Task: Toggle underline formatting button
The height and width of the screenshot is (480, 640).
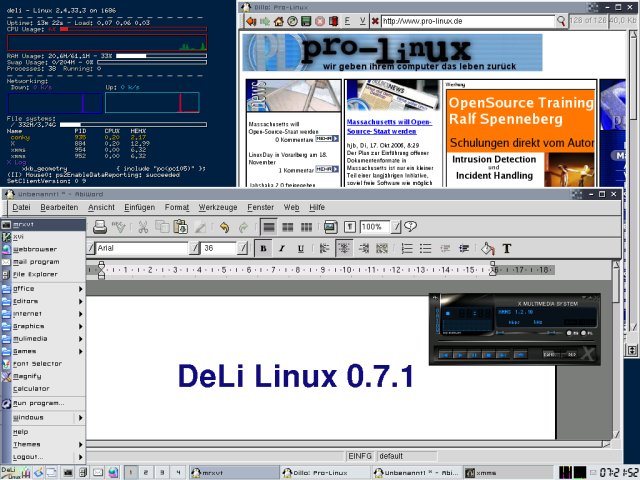Action: (300, 249)
